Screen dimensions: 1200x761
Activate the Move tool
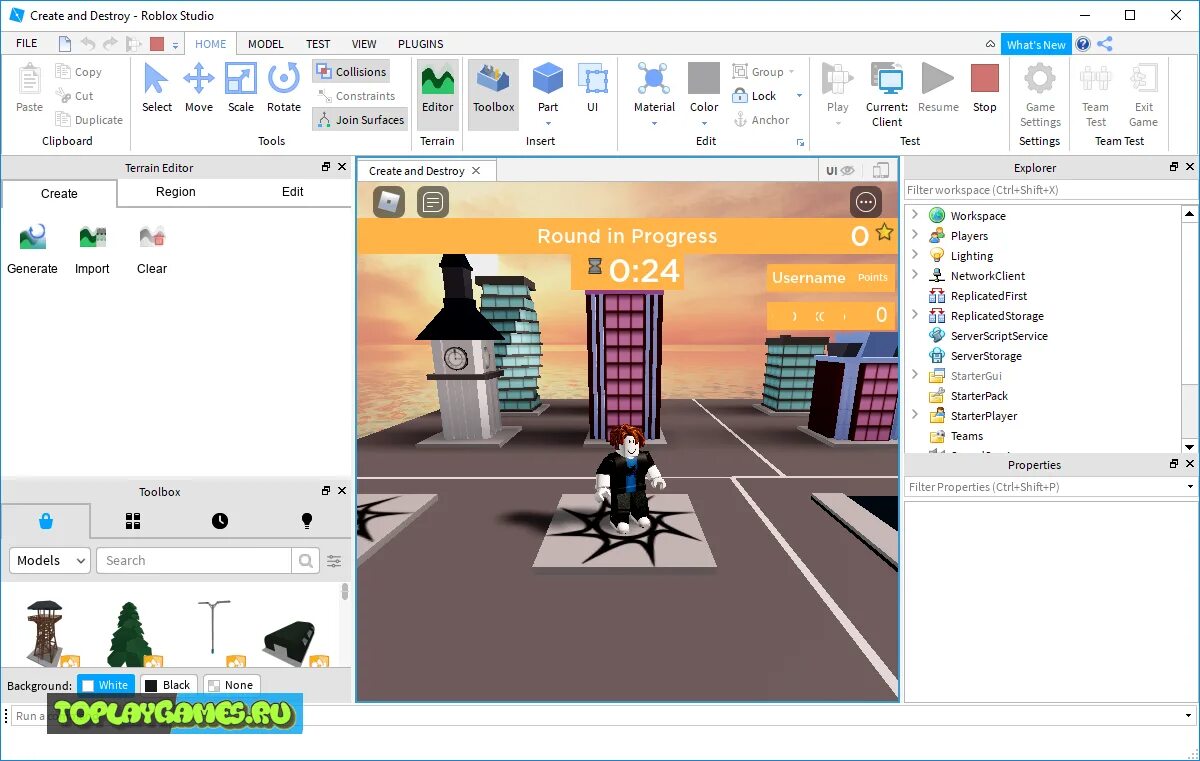[x=198, y=87]
